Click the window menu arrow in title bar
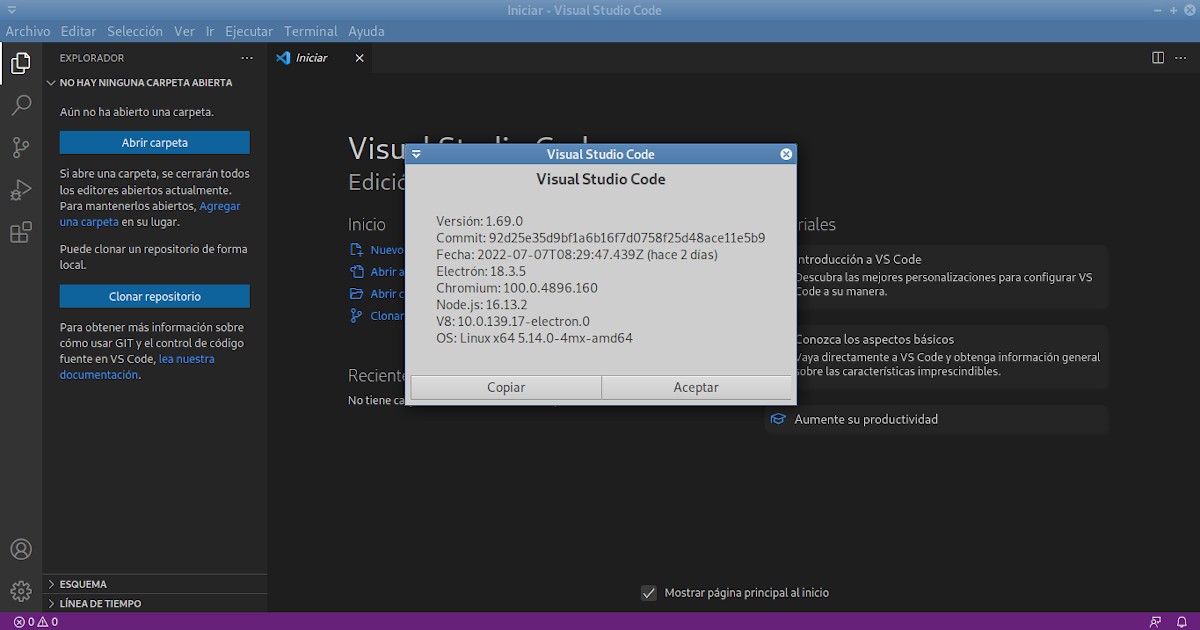 pos(11,10)
